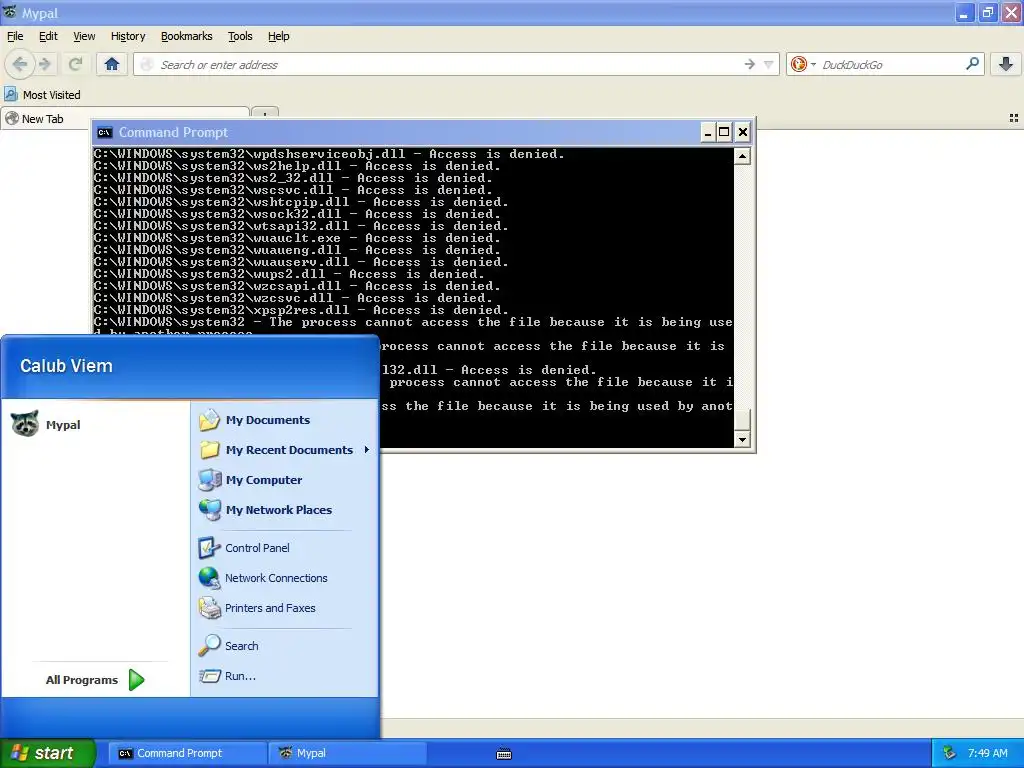
Task: Expand All Programs green arrow
Action: point(136,680)
